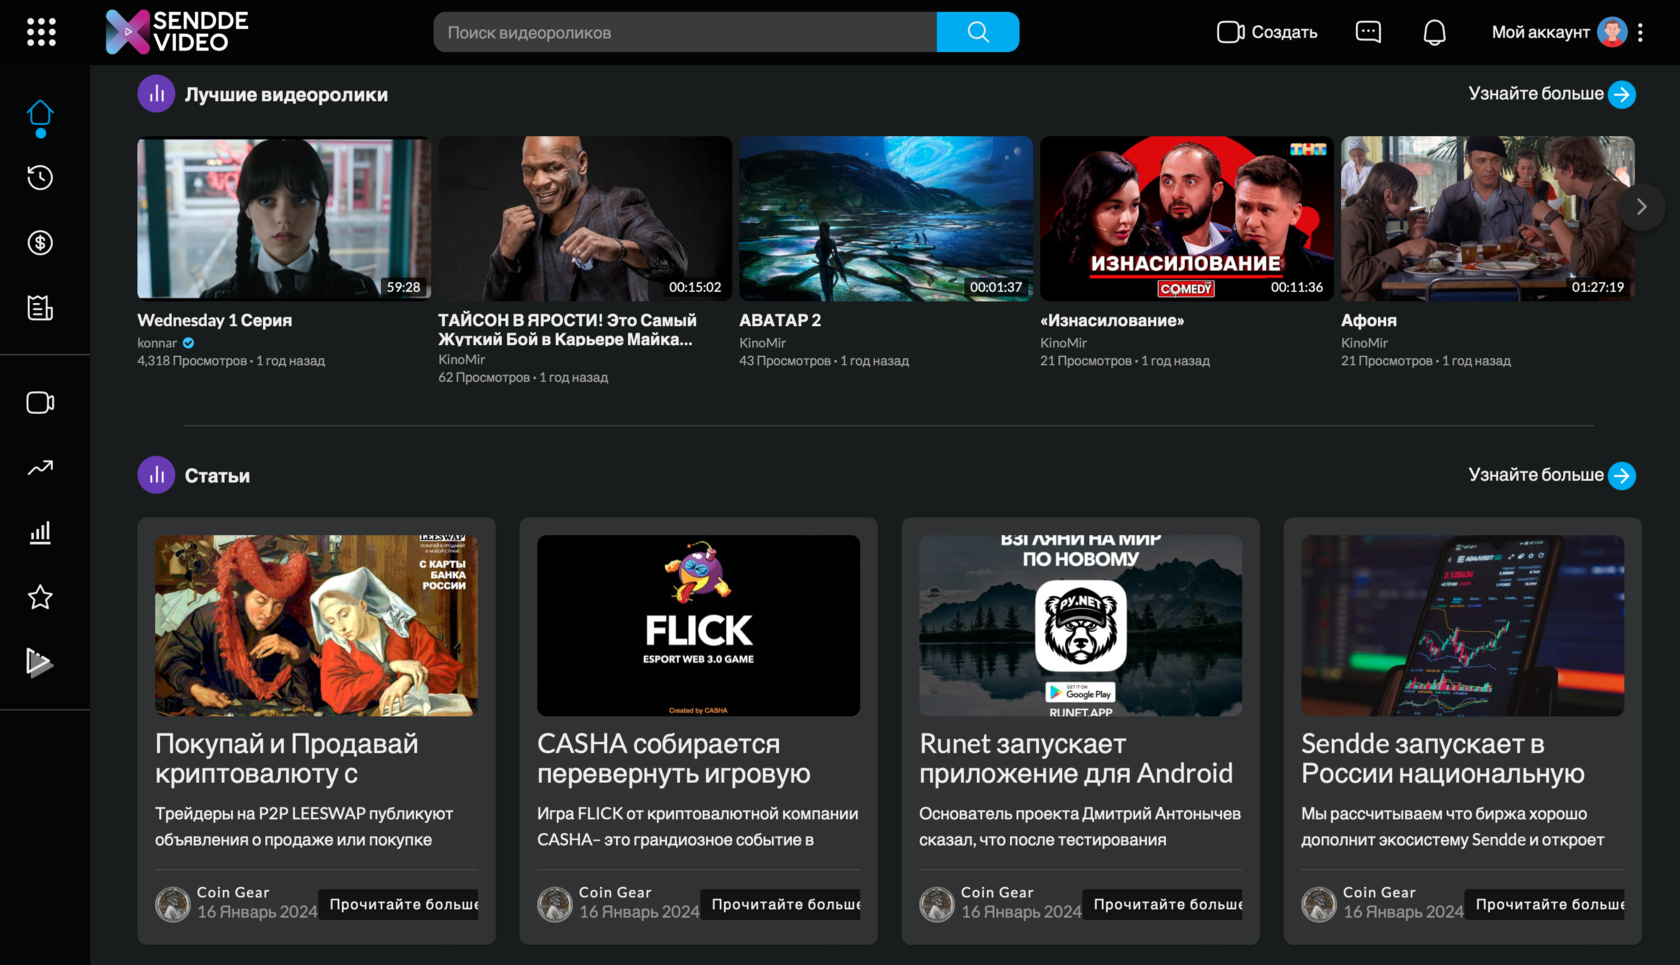Viewport: 1680px width, 965px height.
Task: Open article Runet запускает приложение для Android
Action: (x=1076, y=758)
